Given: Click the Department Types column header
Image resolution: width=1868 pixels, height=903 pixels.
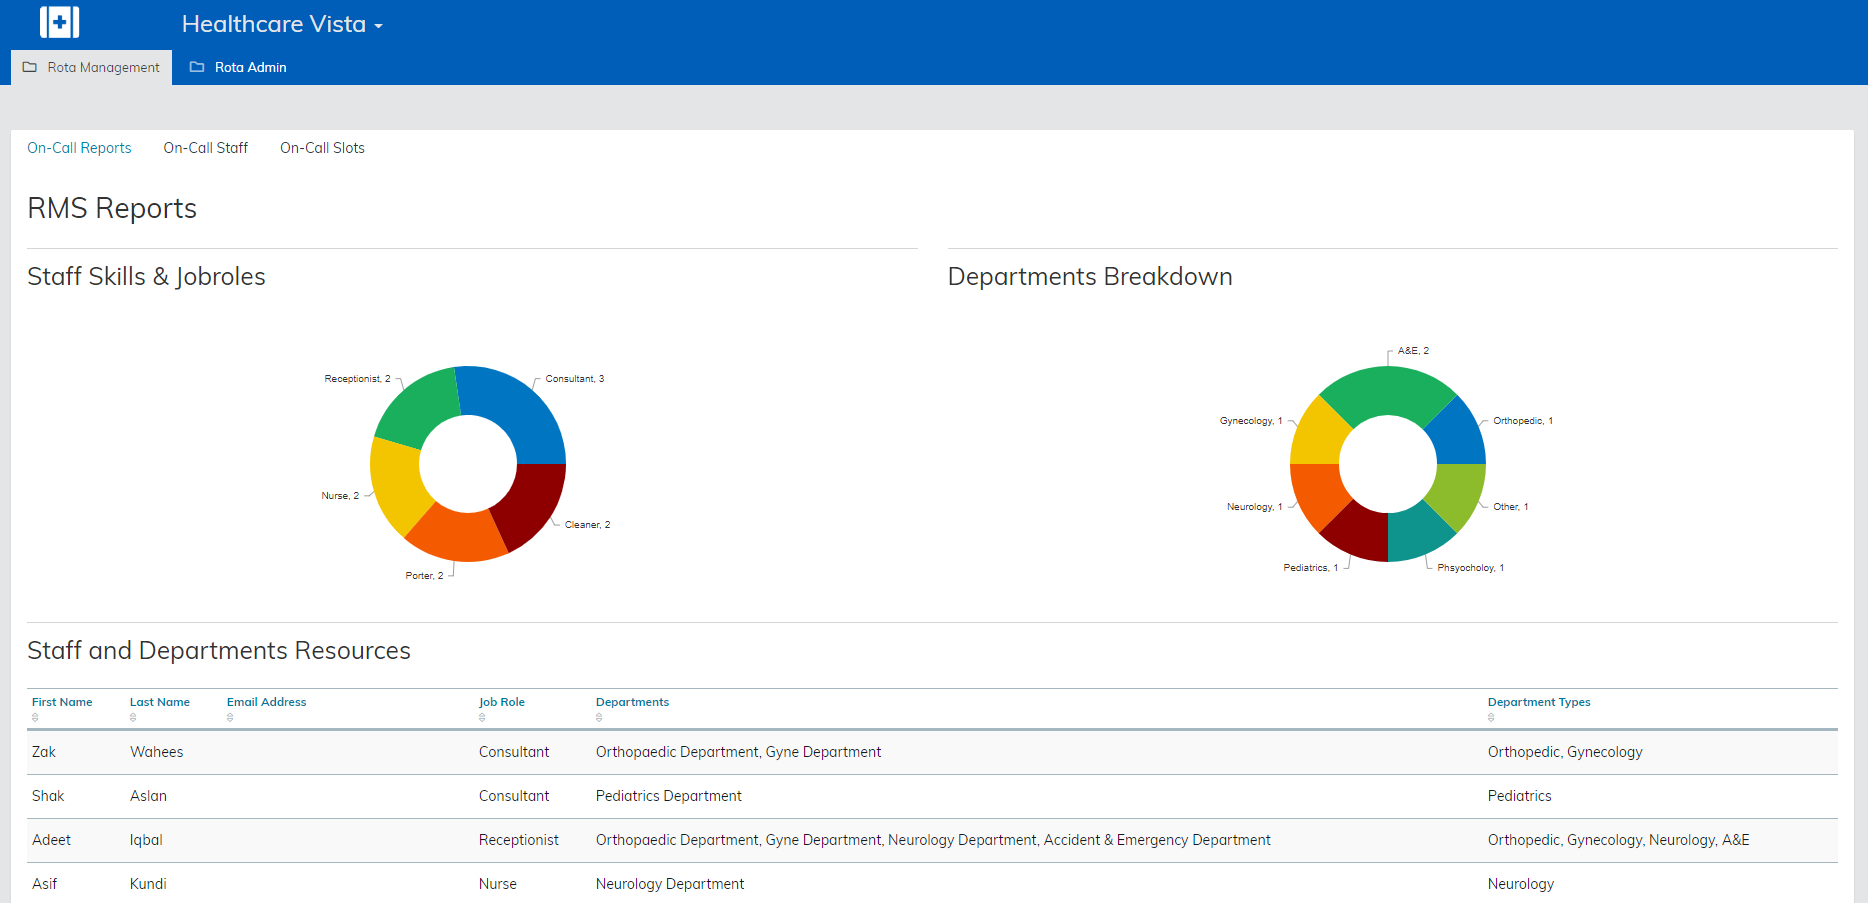Looking at the screenshot, I should (1538, 702).
